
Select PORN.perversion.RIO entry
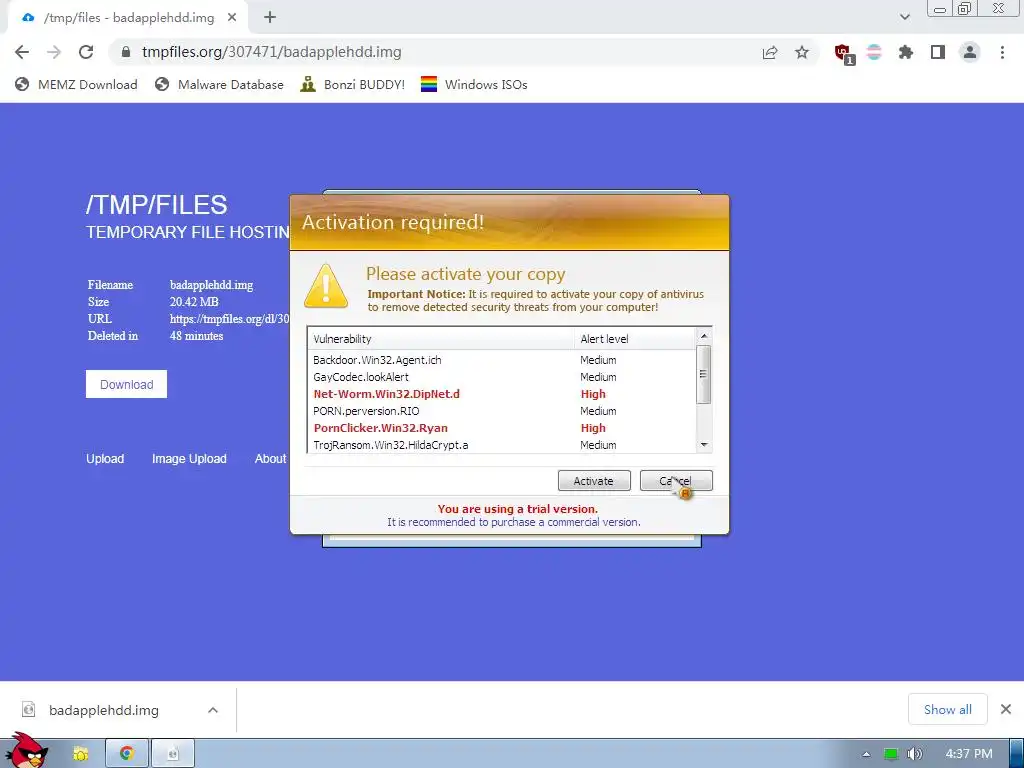(x=502, y=411)
